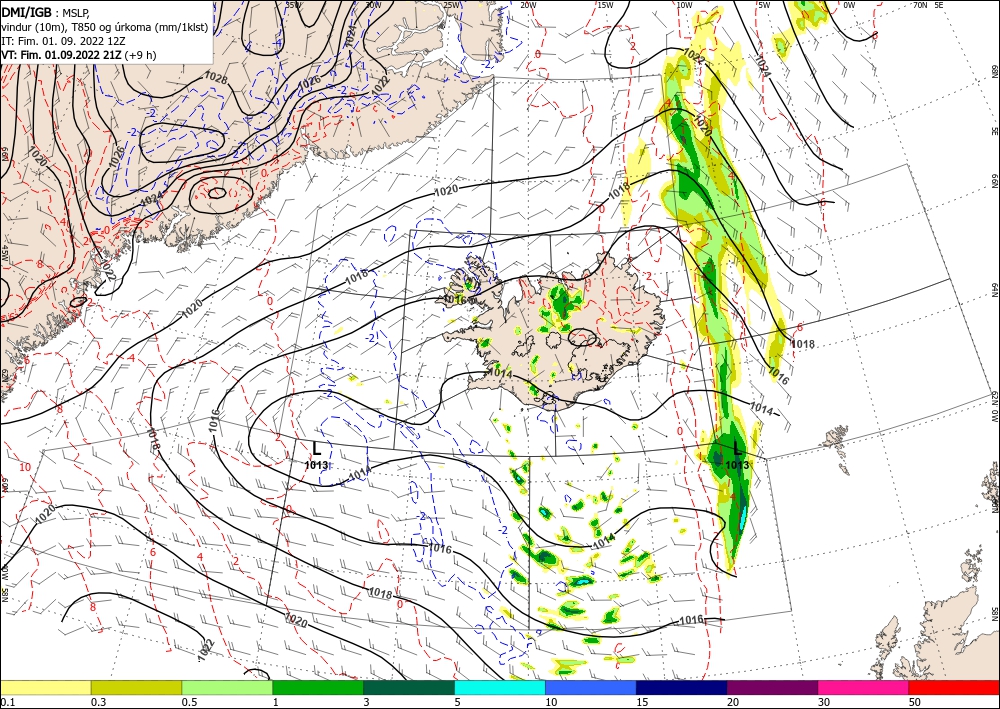Screen dimensions: 1000x709
Task: Click the '1013' value below the western L
Action: 316,465
